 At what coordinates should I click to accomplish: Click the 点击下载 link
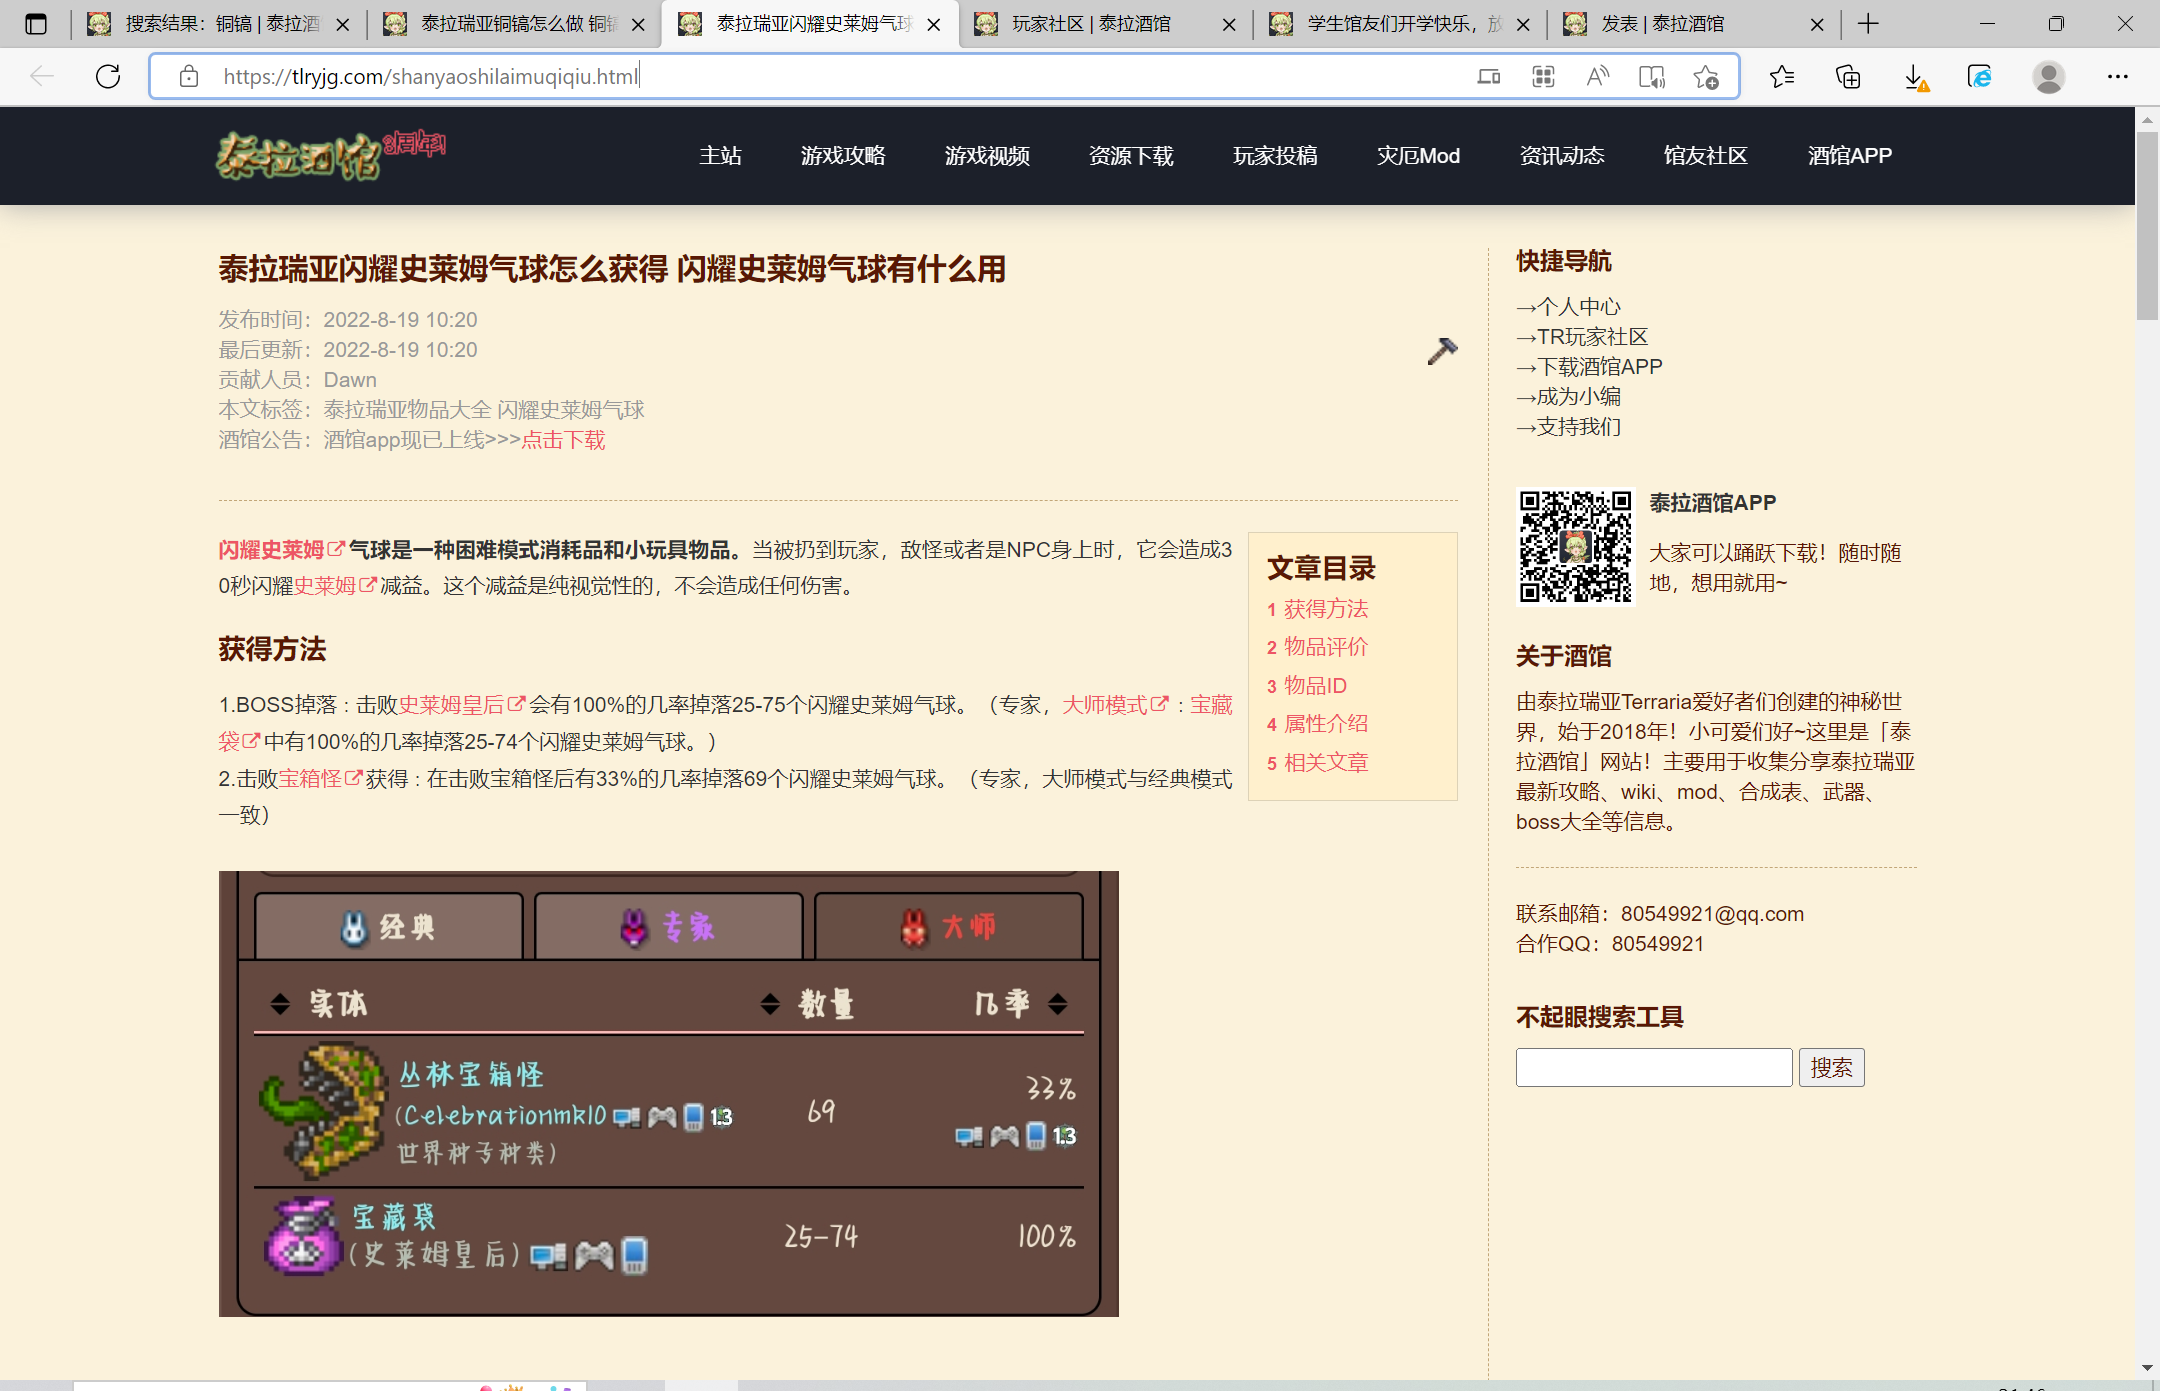563,440
